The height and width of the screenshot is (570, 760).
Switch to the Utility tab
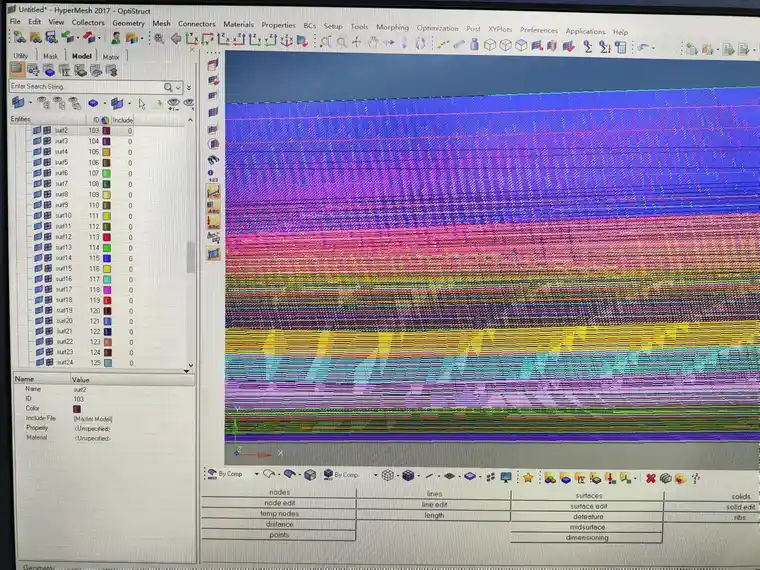[20, 56]
